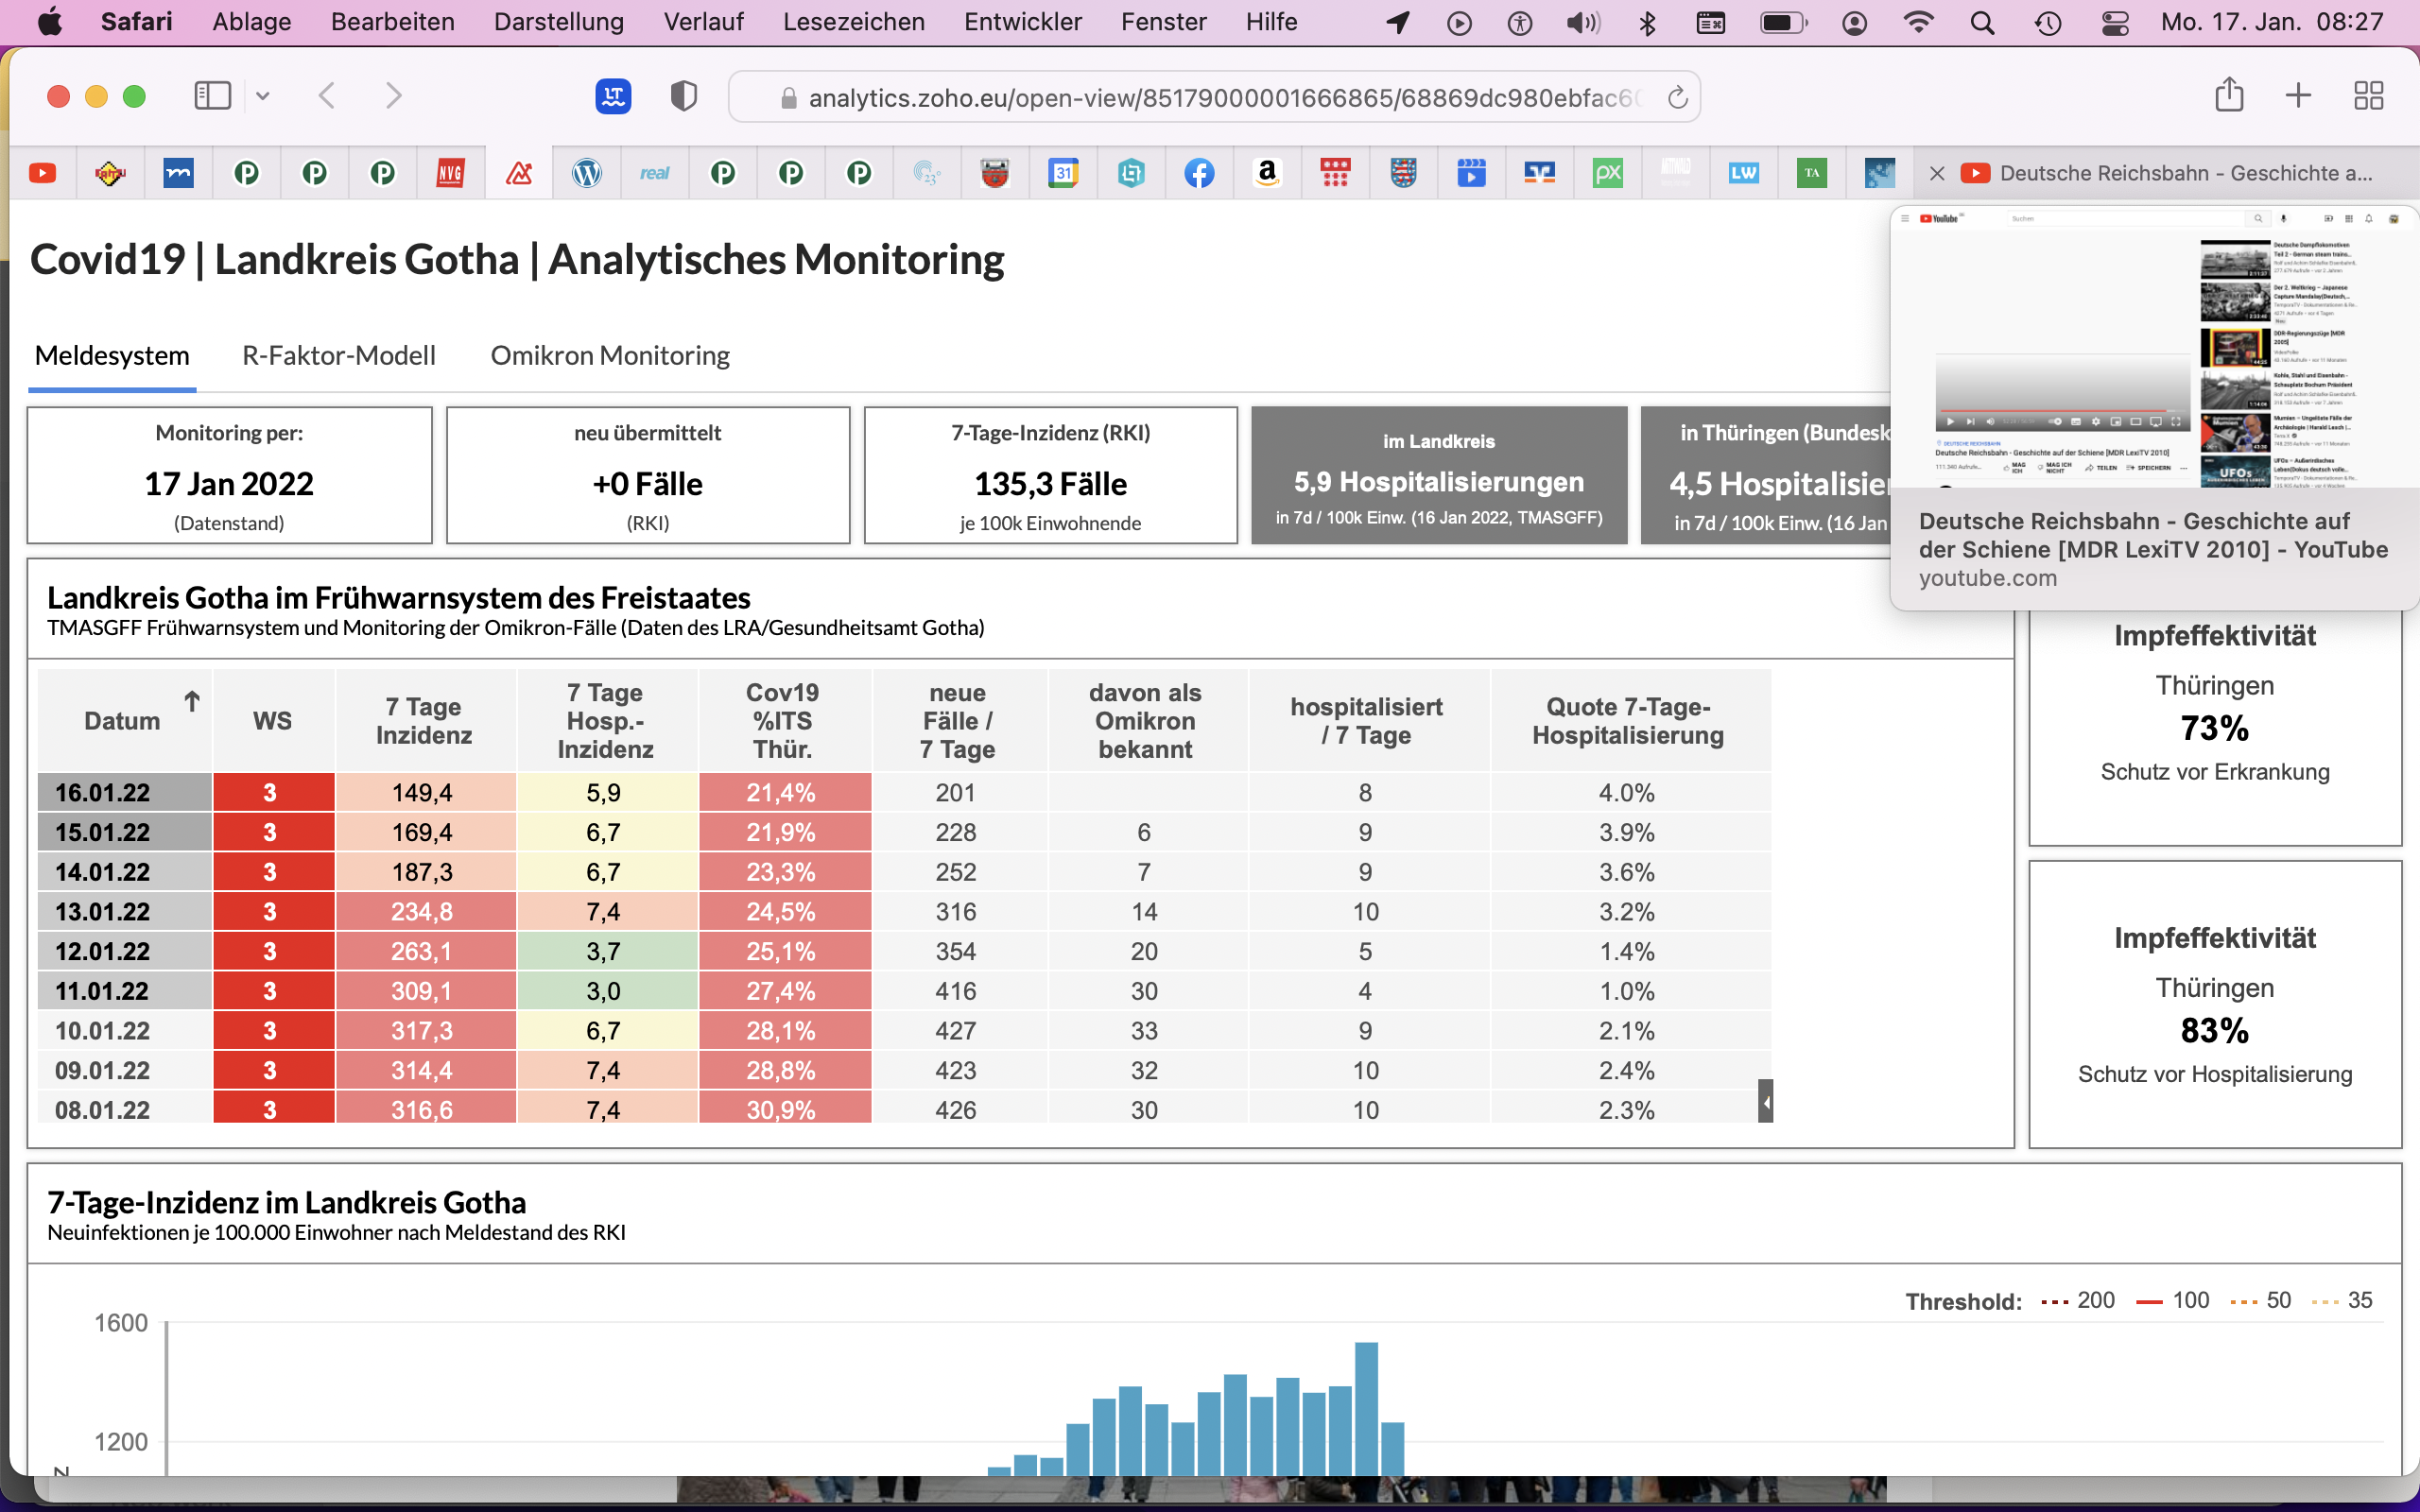The height and width of the screenshot is (1512, 2420).
Task: Click the Safari share icon
Action: pos(2229,95)
